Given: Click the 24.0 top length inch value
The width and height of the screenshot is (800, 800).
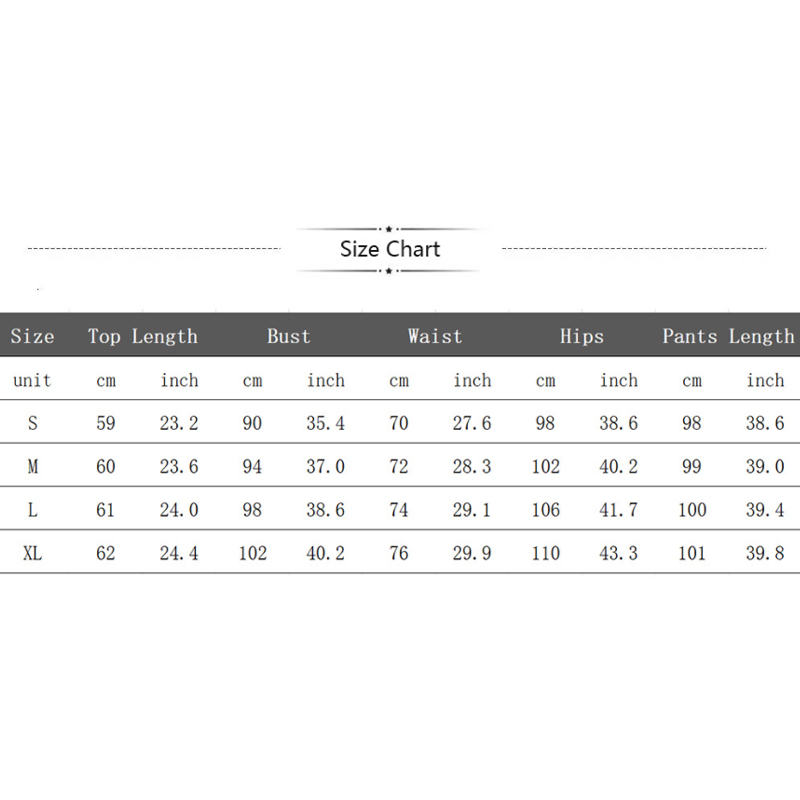Looking at the screenshot, I should (x=179, y=510).
